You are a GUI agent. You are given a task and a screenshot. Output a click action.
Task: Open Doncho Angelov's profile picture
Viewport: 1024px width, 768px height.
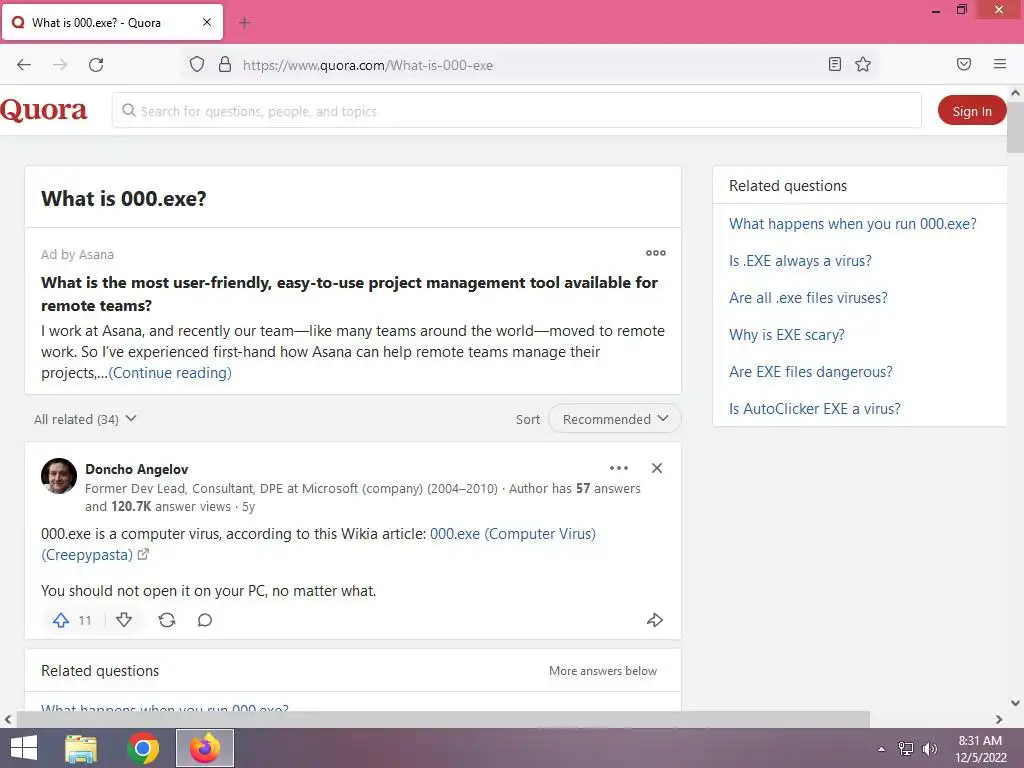(59, 475)
